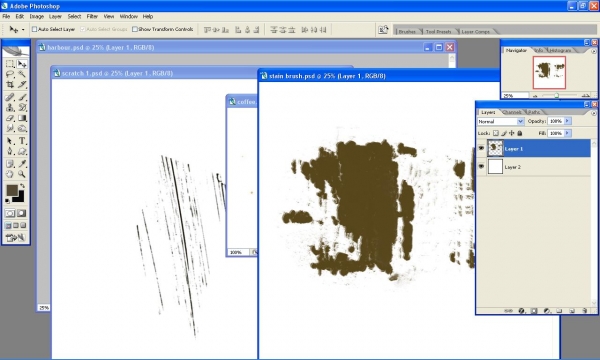Open the Brushes palette tab
Screen dimensions: 600x360
point(407,32)
